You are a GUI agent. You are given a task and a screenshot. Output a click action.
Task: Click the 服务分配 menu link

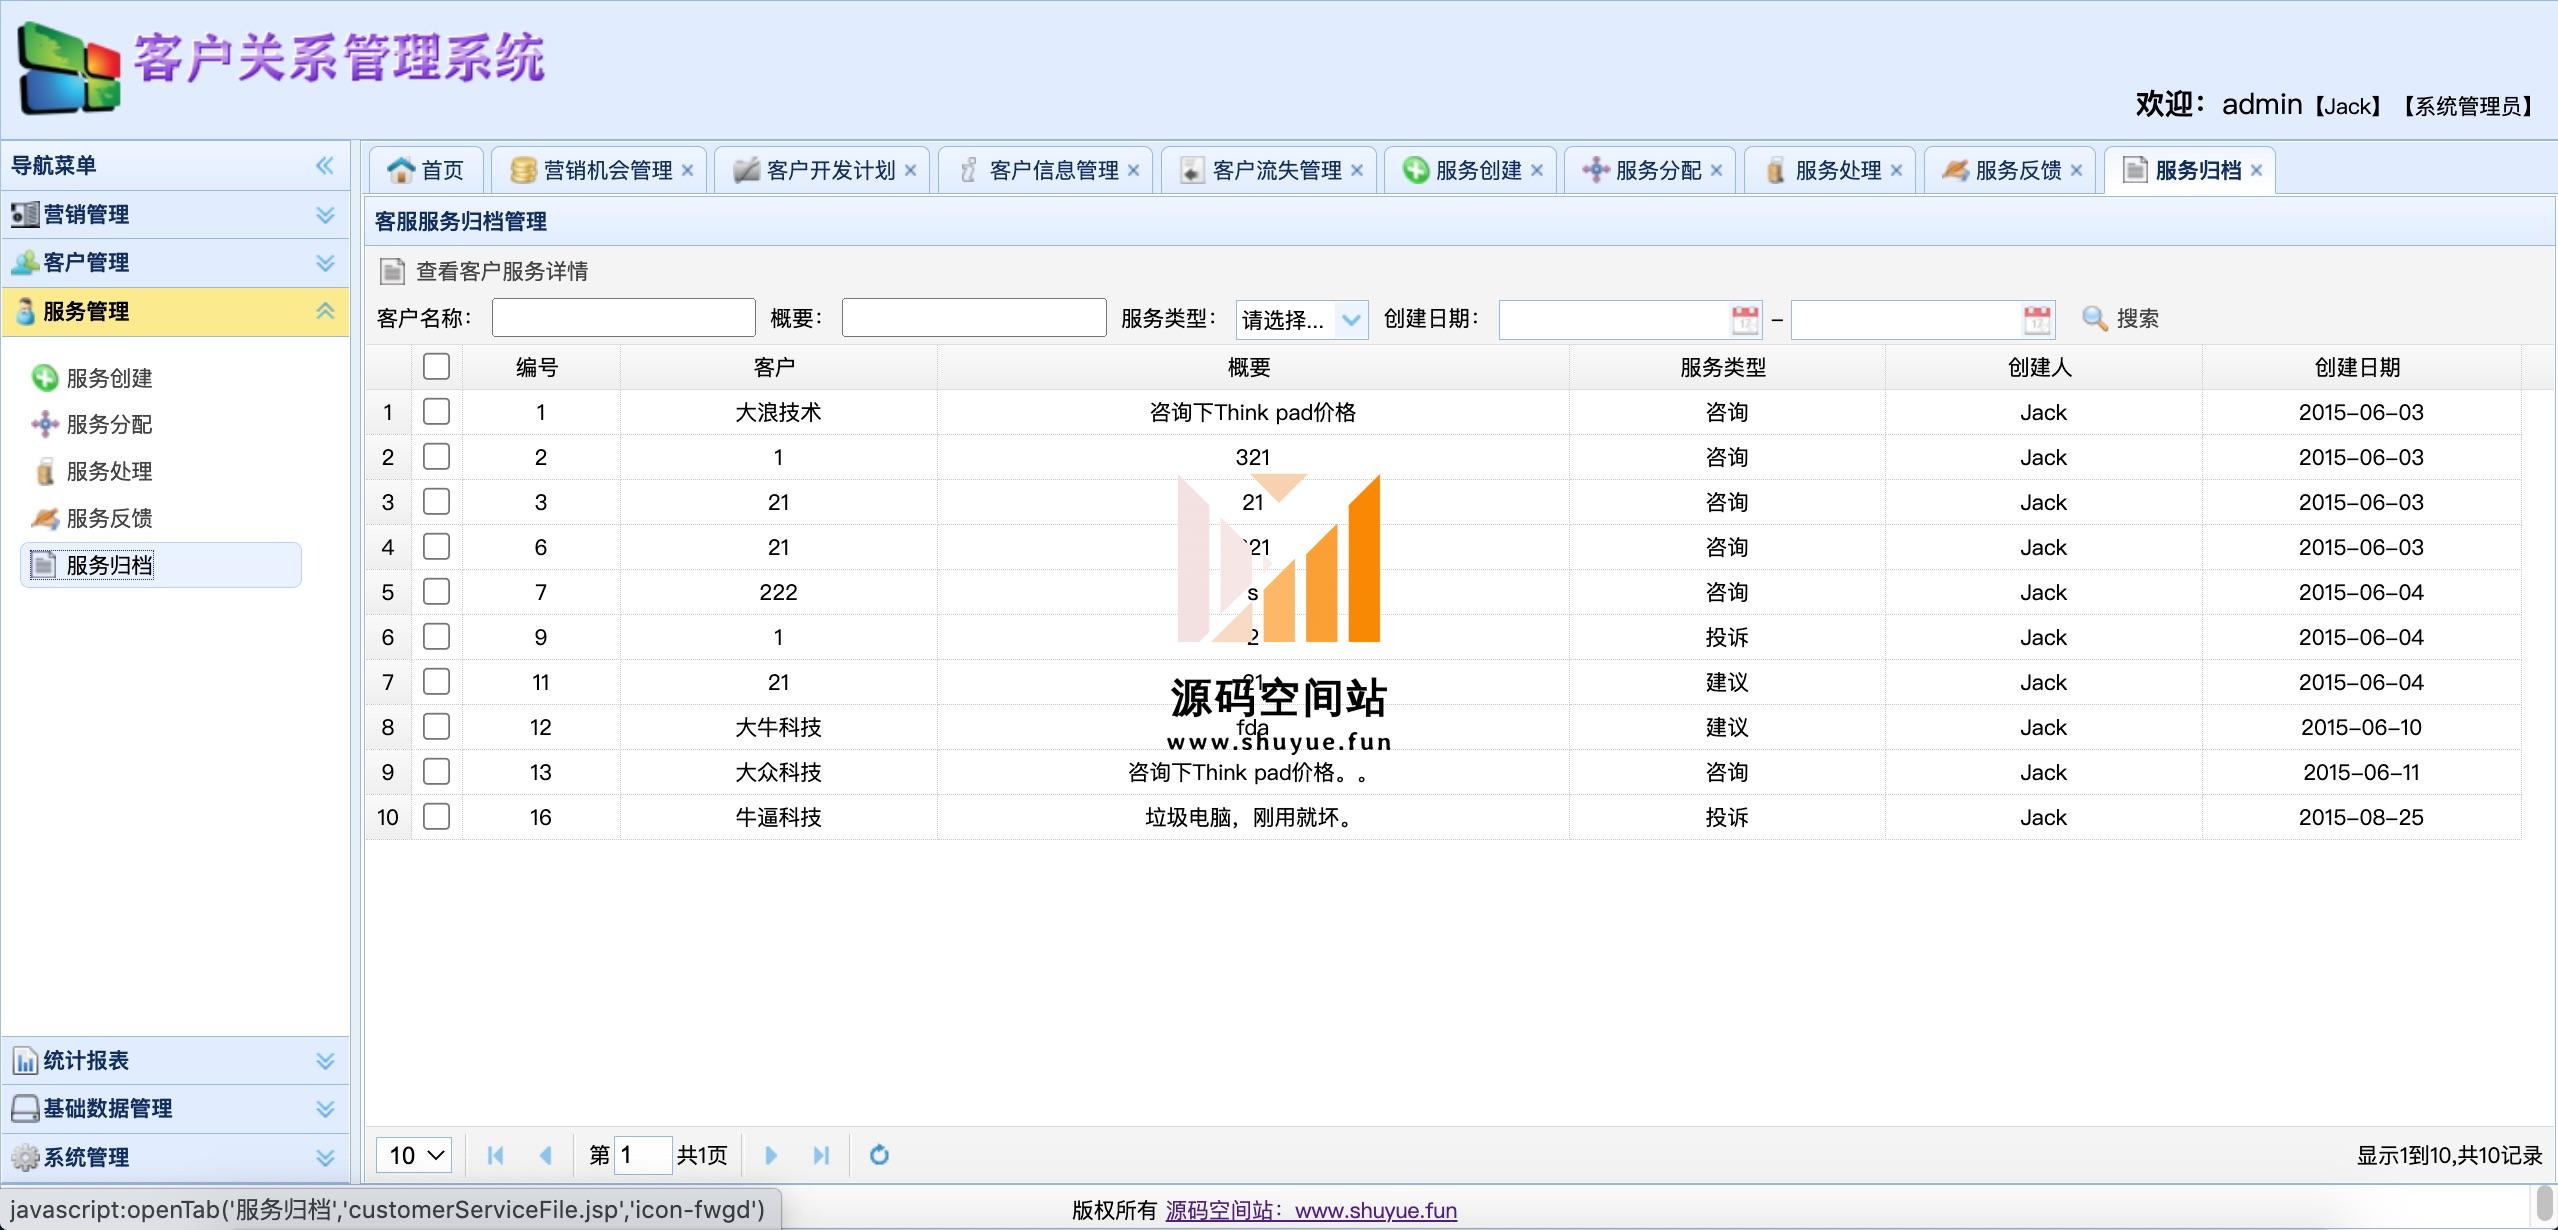click(x=109, y=424)
